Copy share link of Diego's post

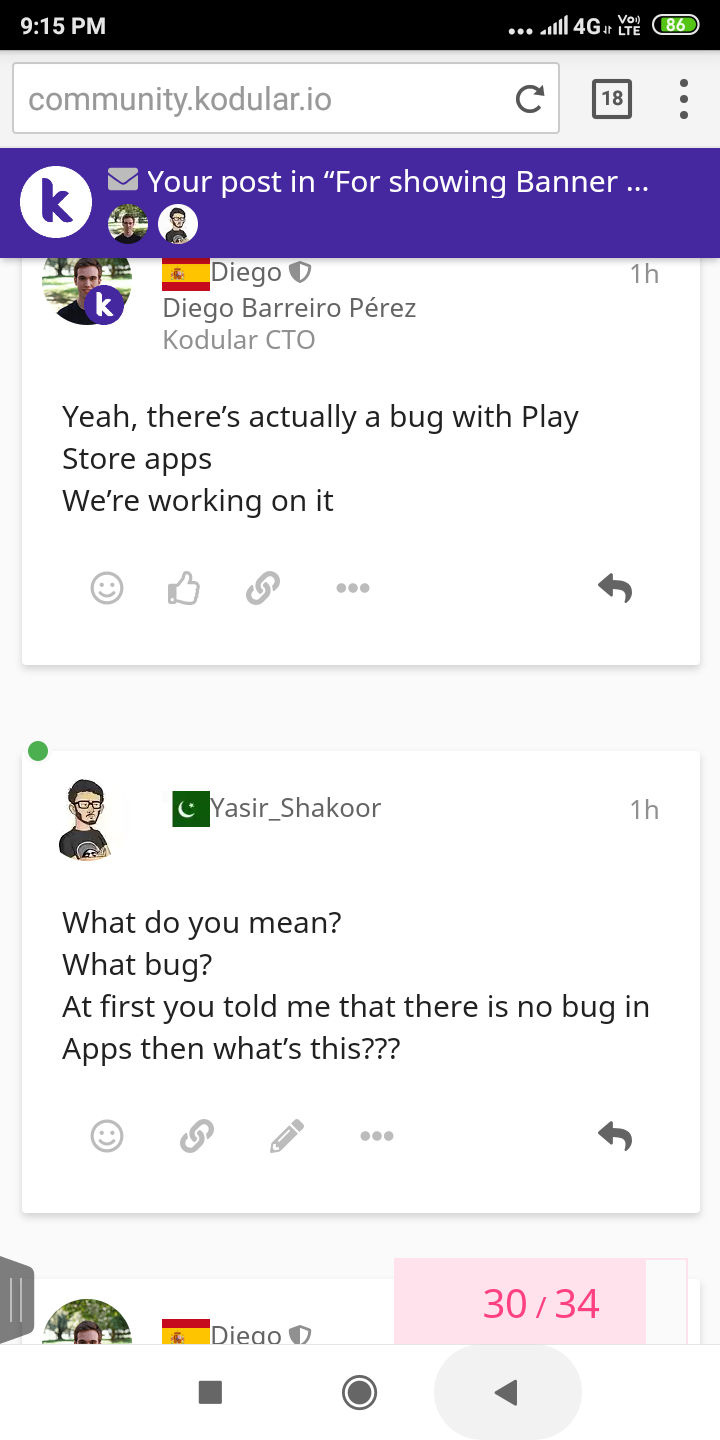262,588
